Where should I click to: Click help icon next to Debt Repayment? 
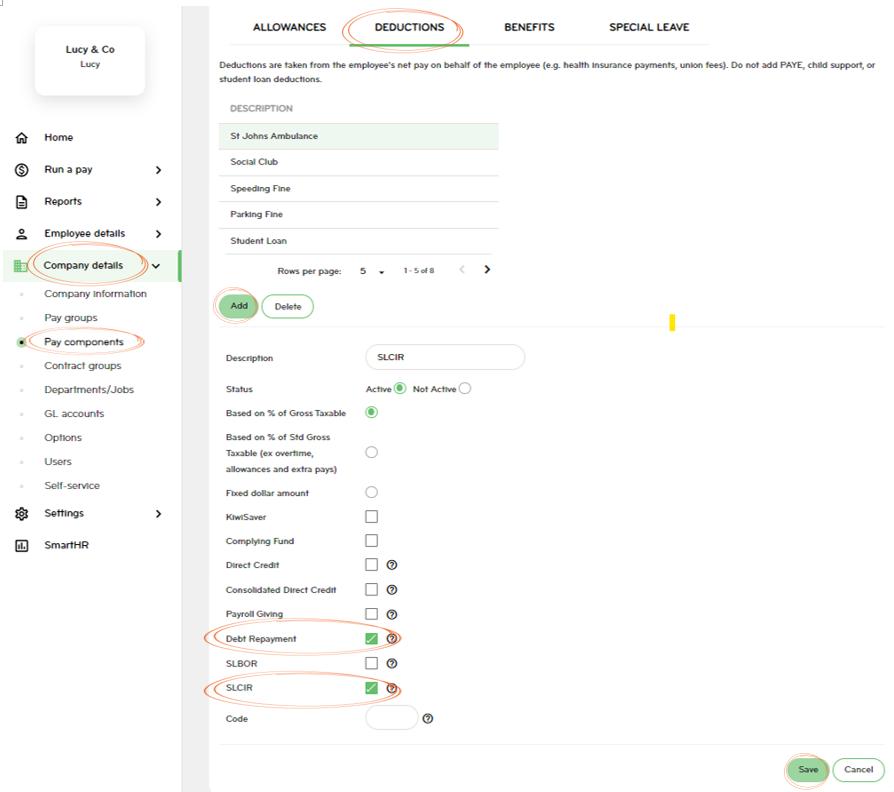point(392,638)
